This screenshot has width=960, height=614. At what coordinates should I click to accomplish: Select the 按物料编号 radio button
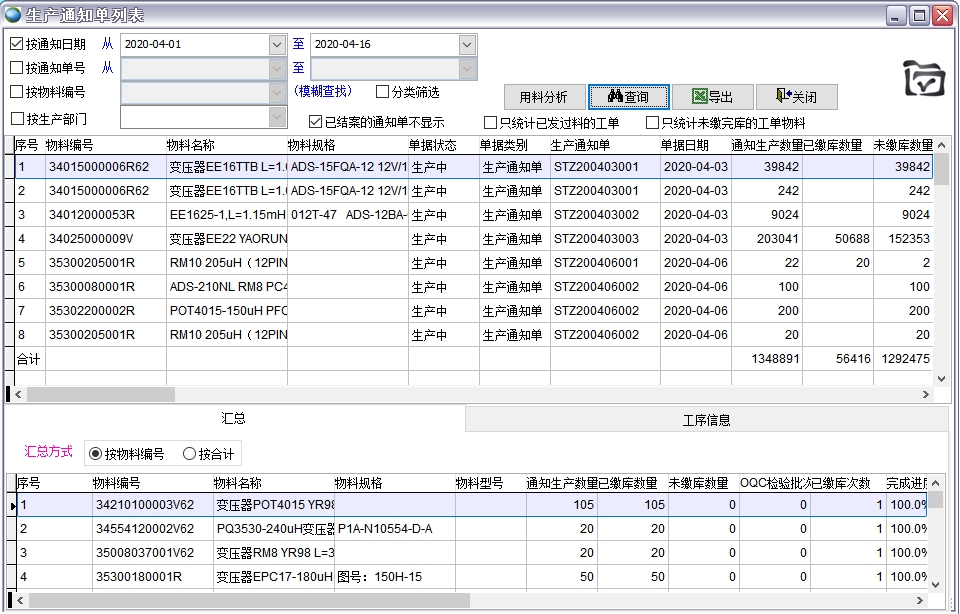pos(96,454)
